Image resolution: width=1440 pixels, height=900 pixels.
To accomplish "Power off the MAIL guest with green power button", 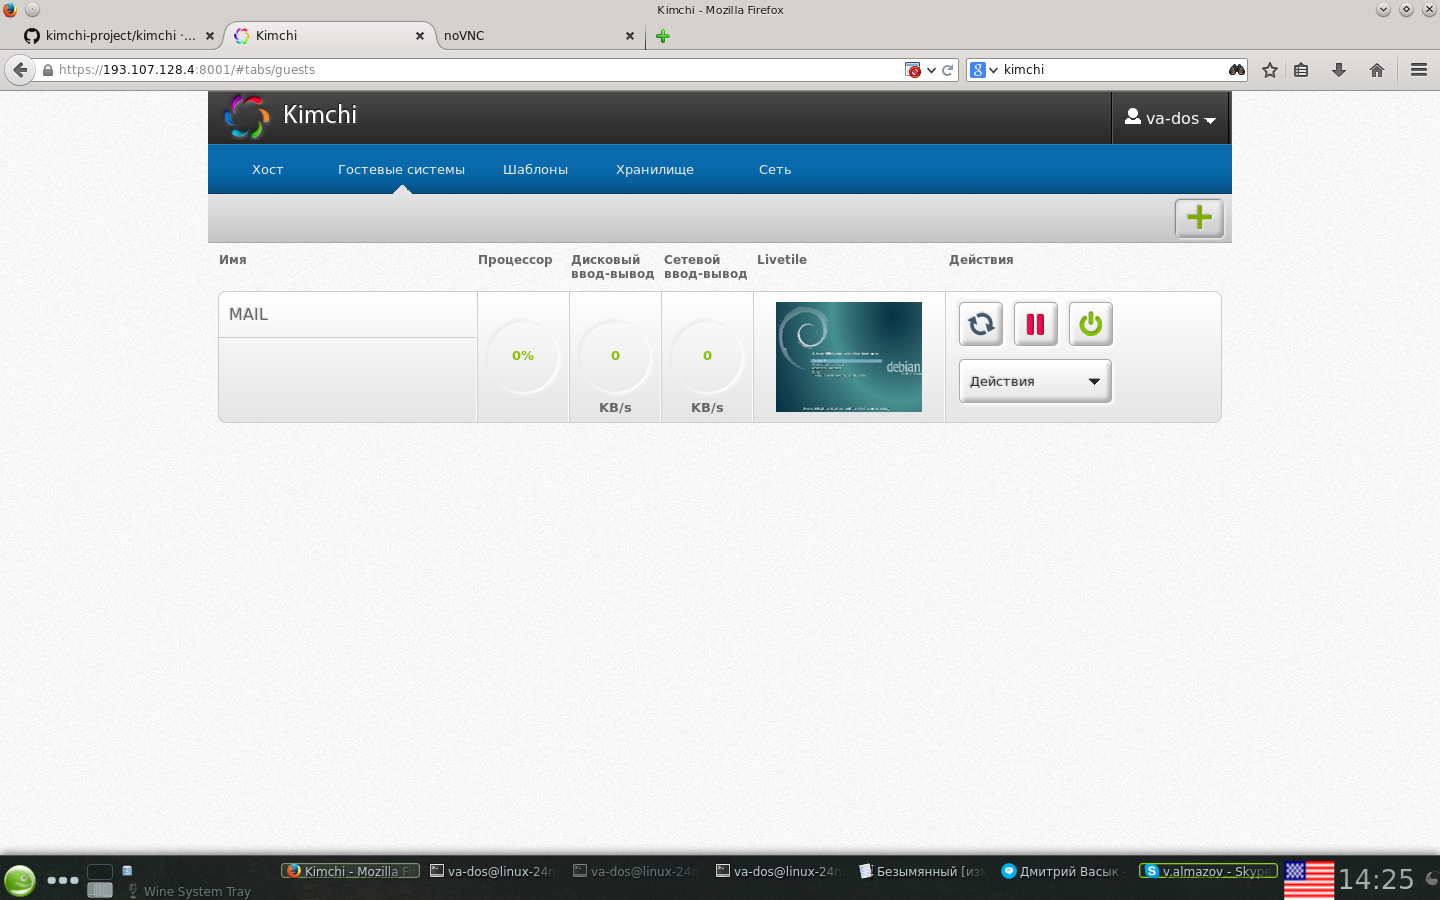I will coord(1091,324).
